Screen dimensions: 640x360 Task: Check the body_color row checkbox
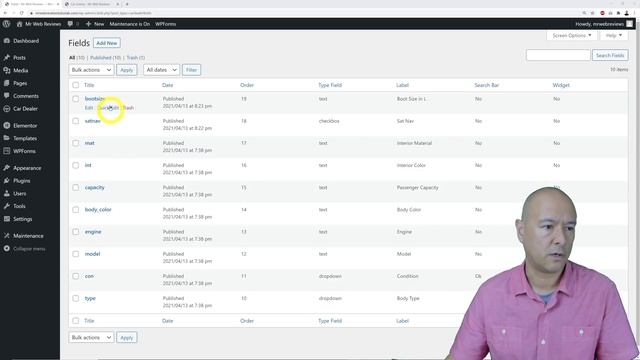coord(76,210)
